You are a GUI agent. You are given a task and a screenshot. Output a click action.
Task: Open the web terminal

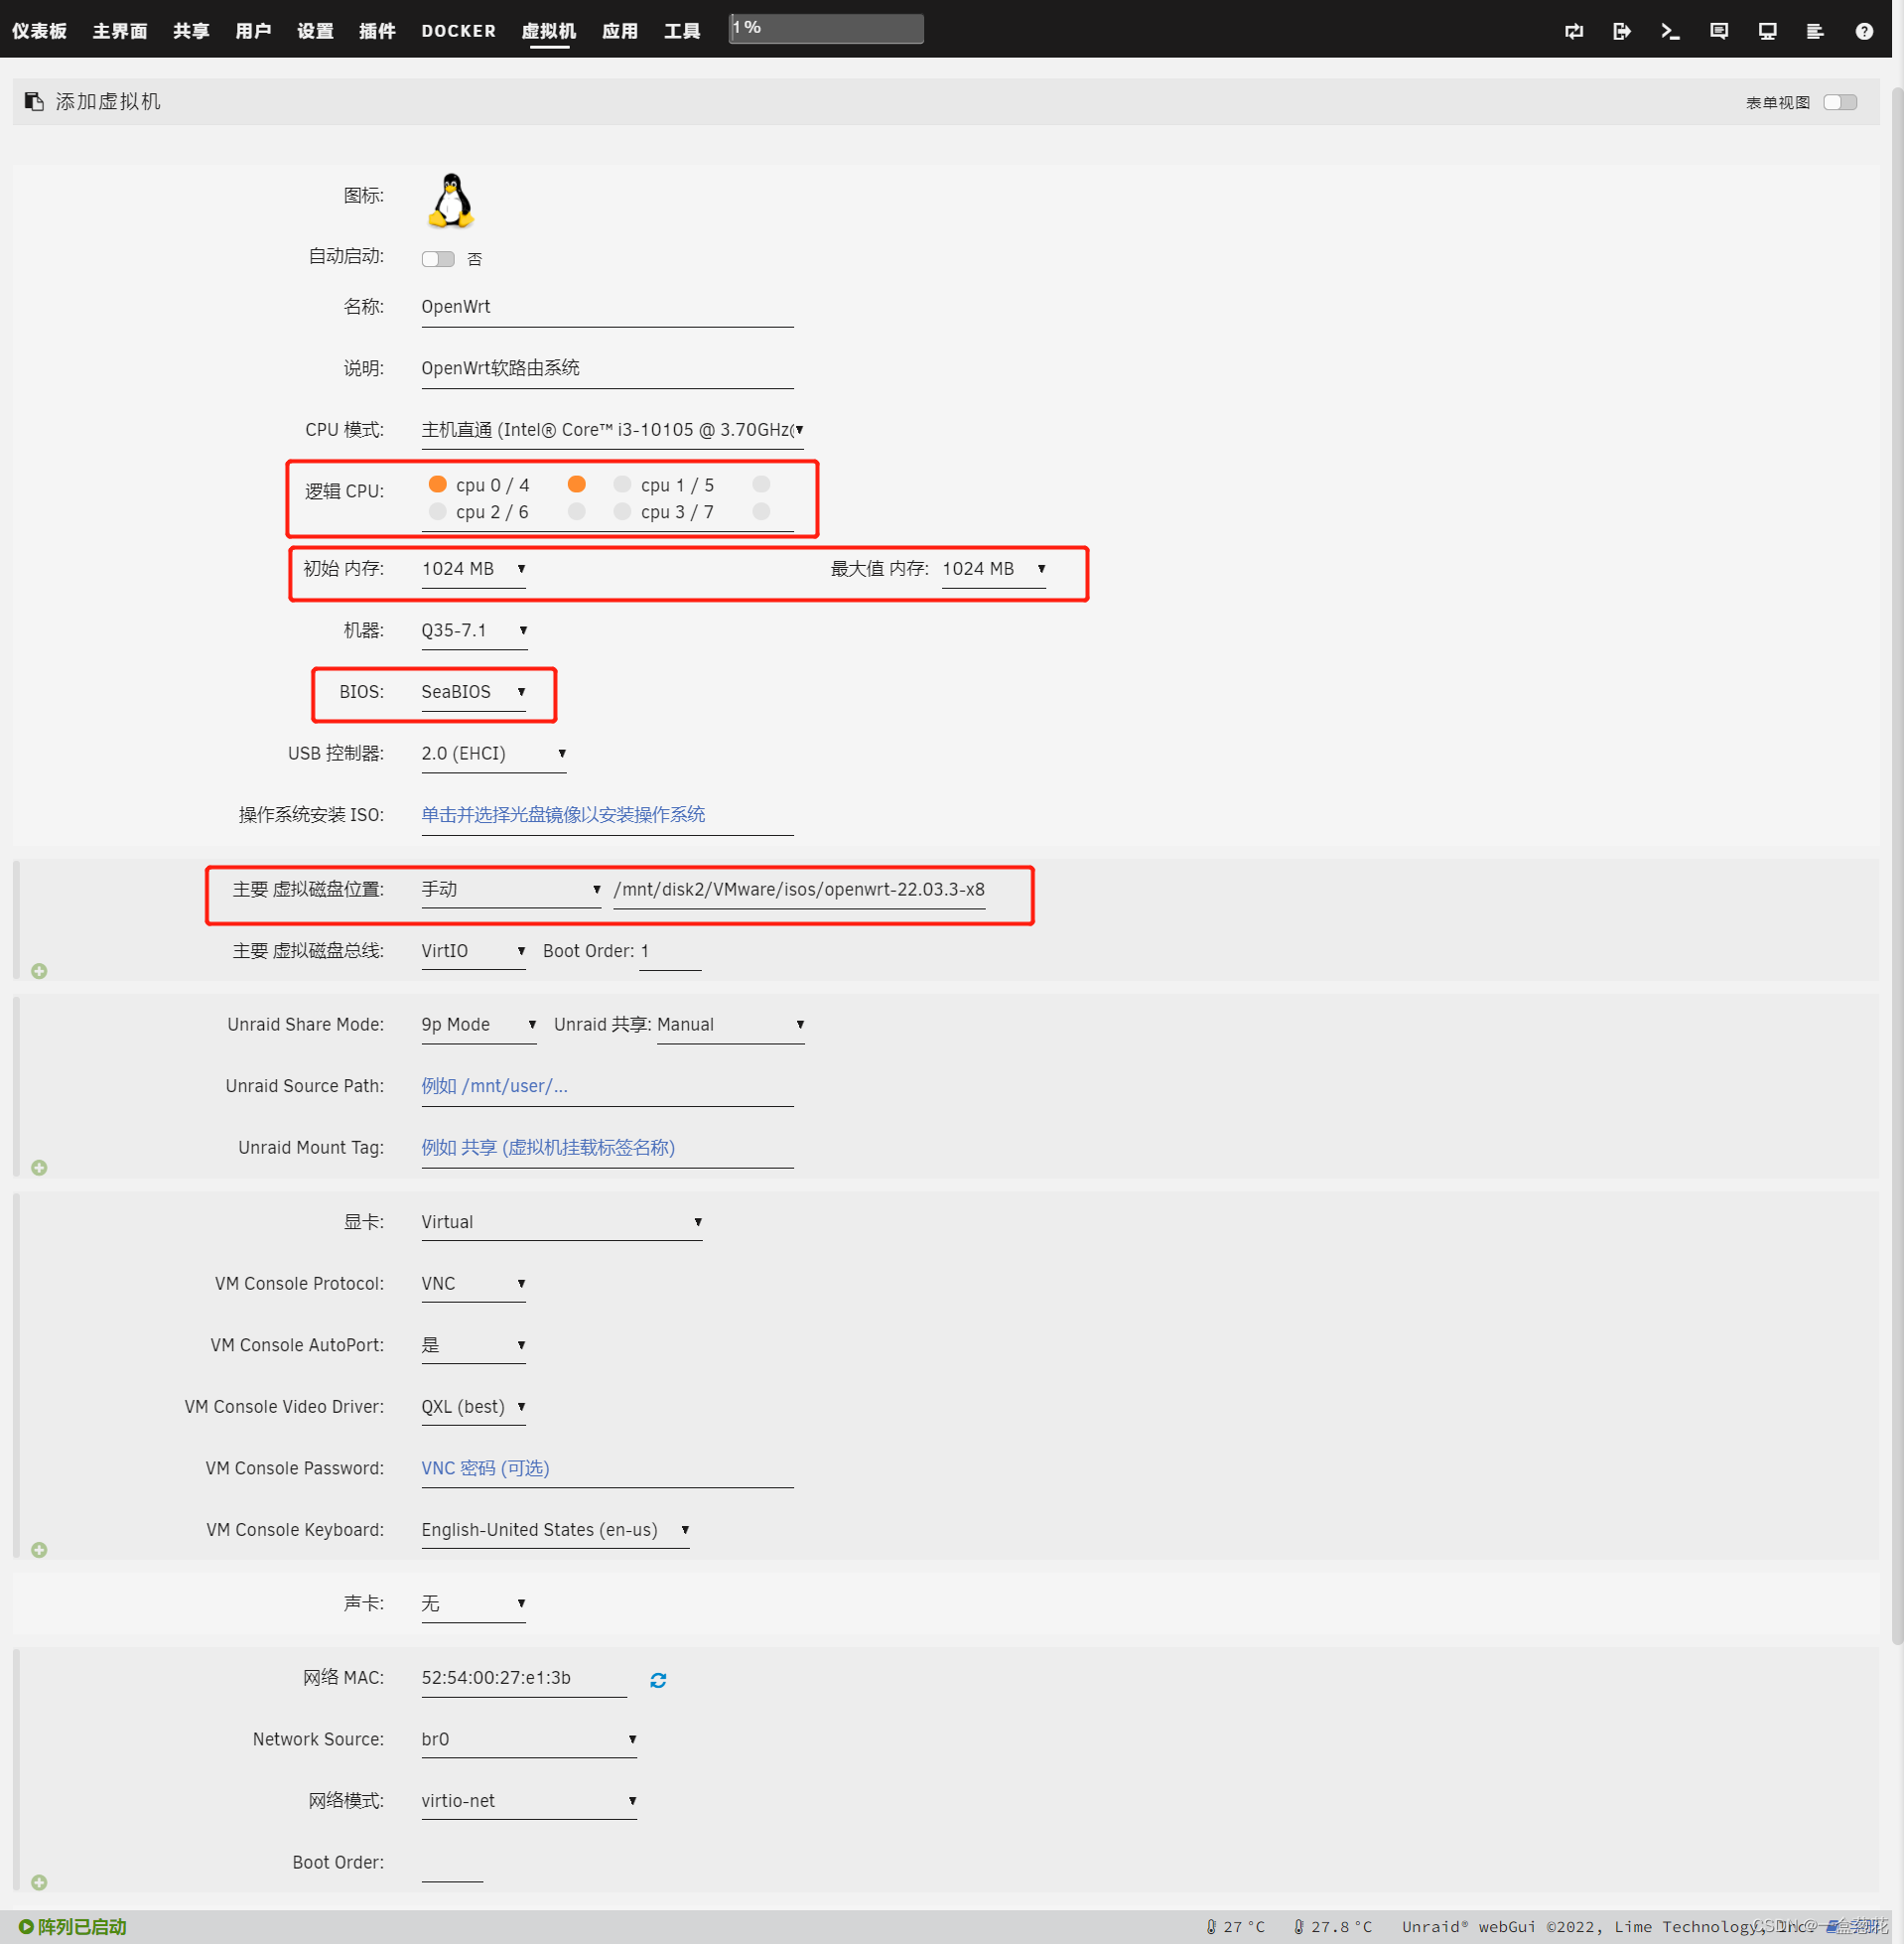[x=1669, y=31]
